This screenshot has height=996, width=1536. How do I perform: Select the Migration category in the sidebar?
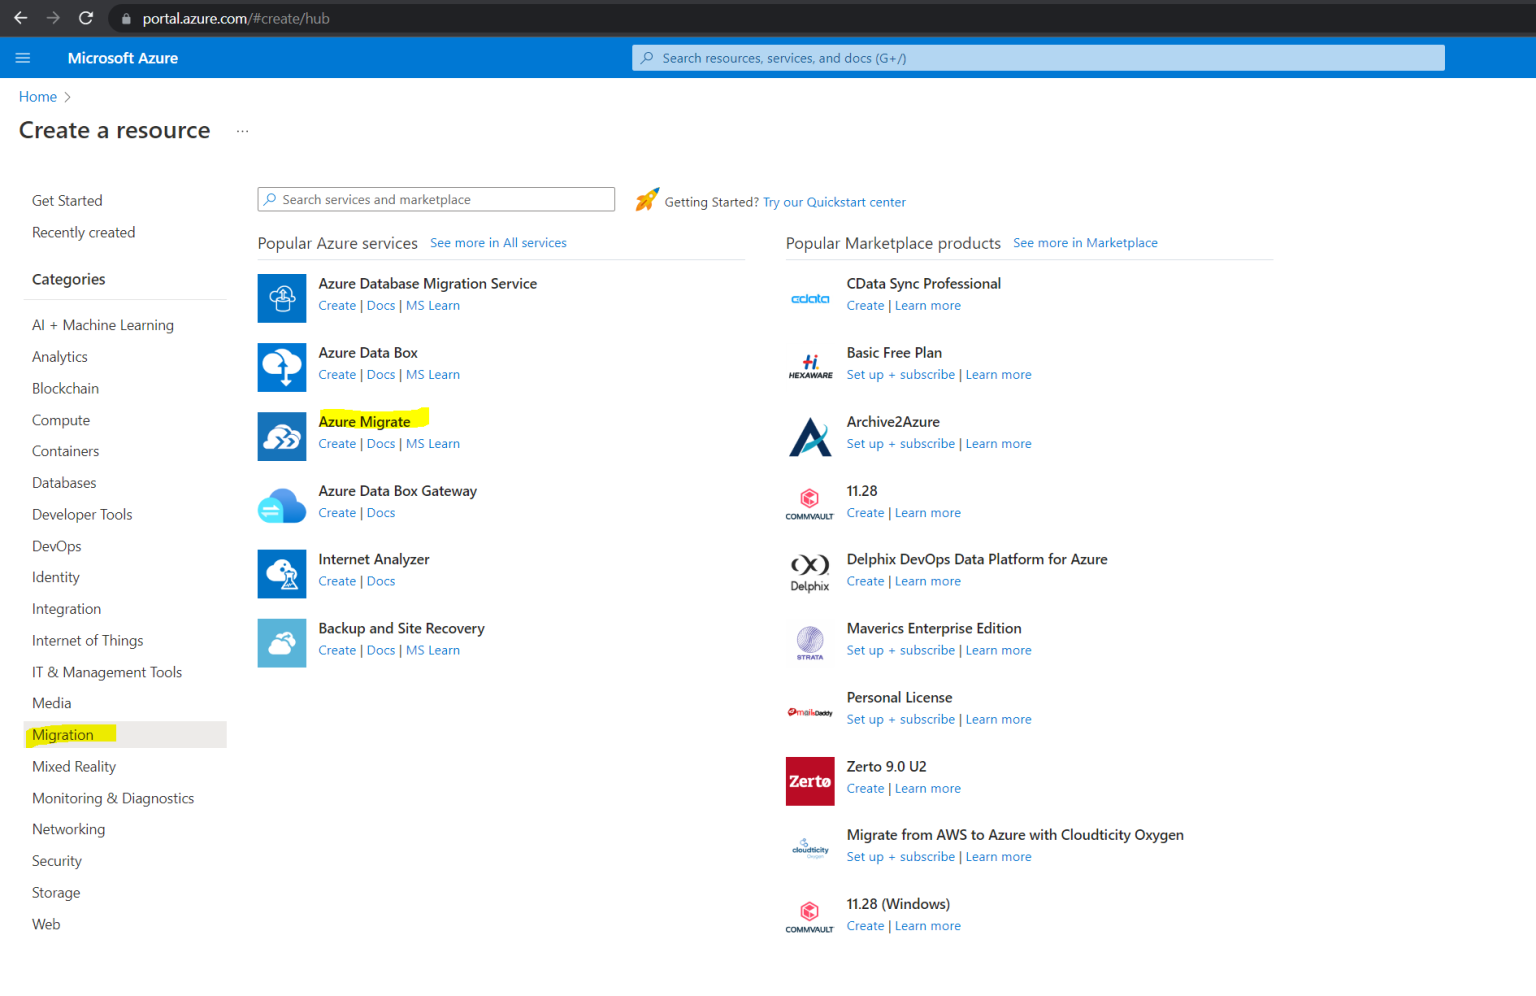[65, 734]
